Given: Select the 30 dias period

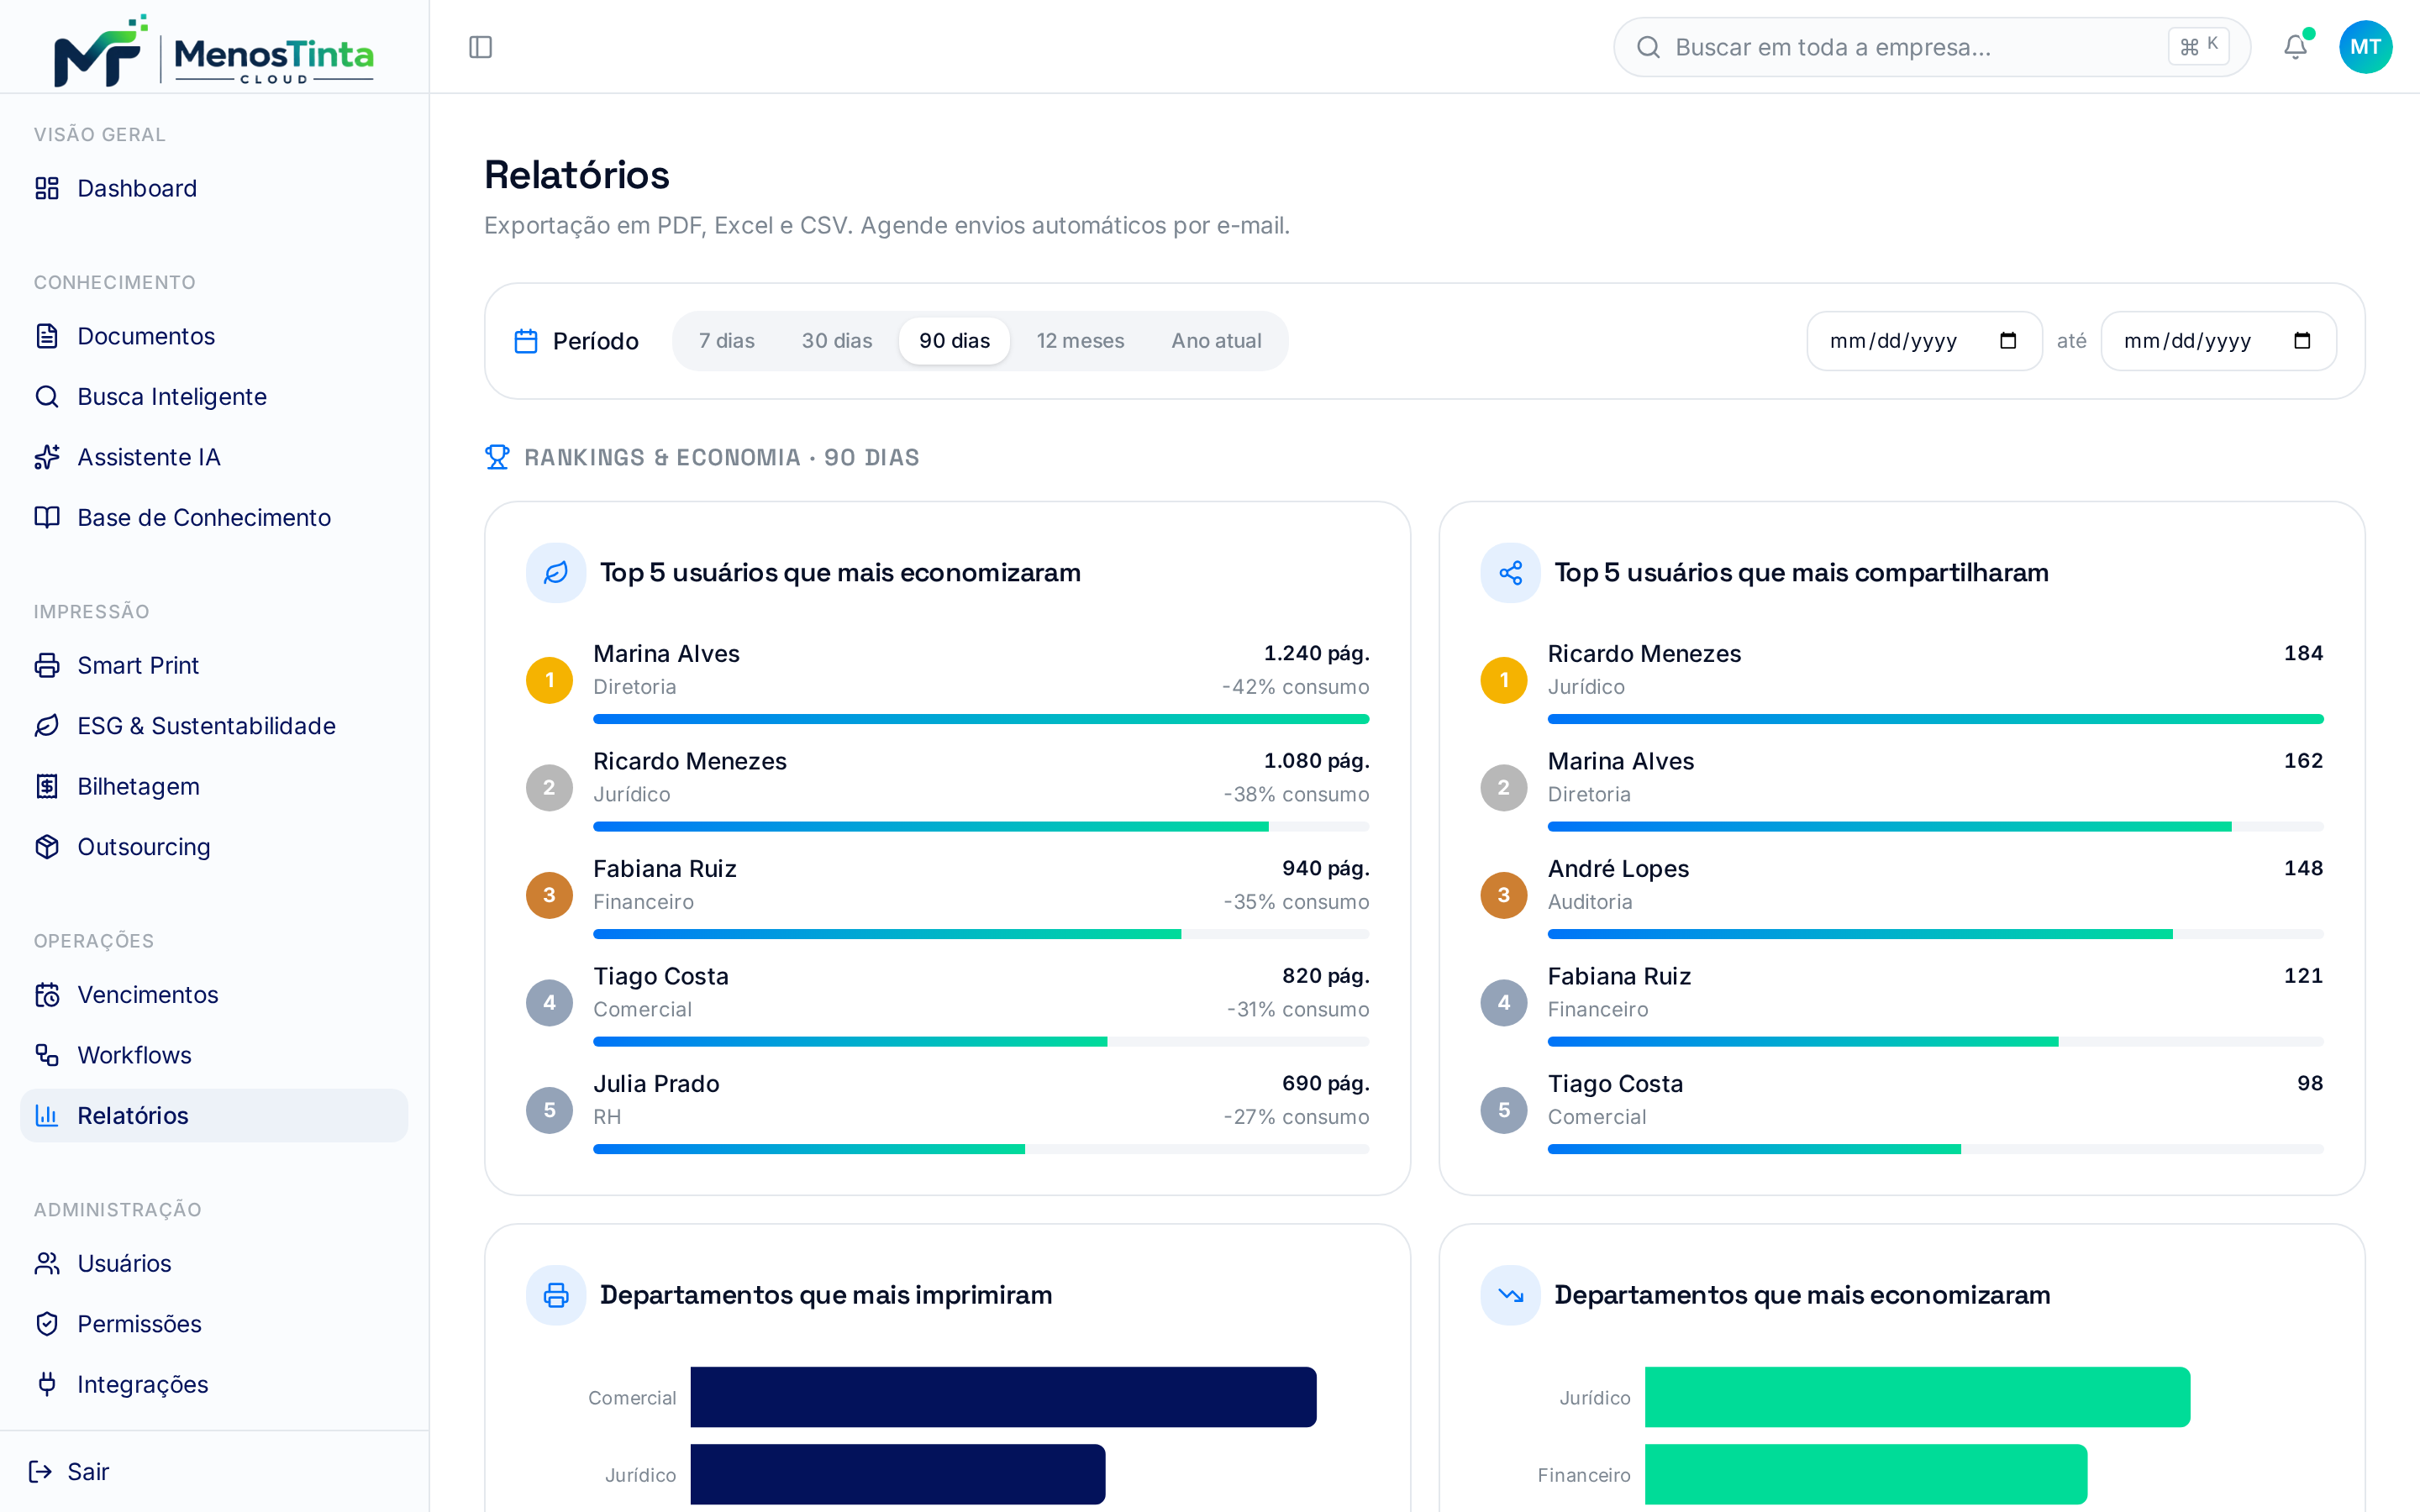Looking at the screenshot, I should pyautogui.click(x=837, y=341).
